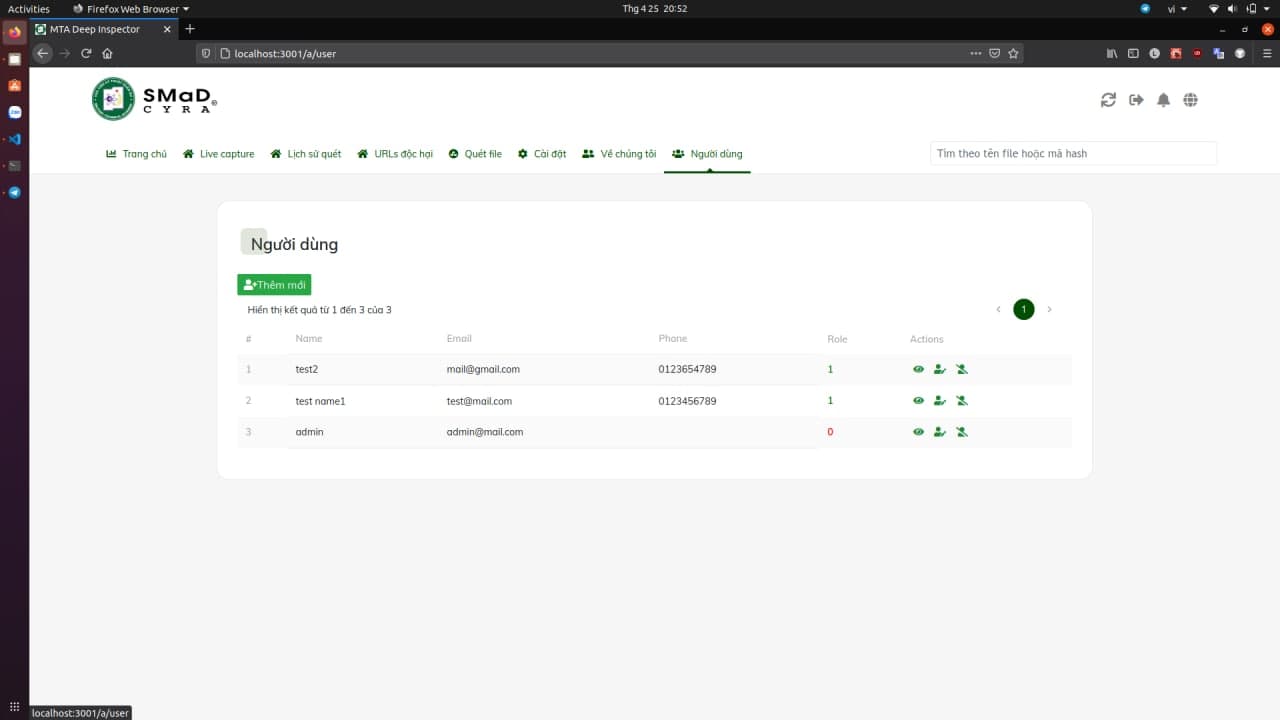The width and height of the screenshot is (1280, 720).
Task: Save page to Pocket
Action: [x=995, y=53]
